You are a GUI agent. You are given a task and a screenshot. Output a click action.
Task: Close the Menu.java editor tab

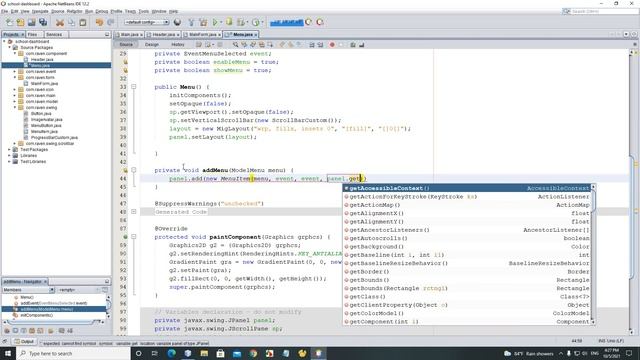[256, 35]
